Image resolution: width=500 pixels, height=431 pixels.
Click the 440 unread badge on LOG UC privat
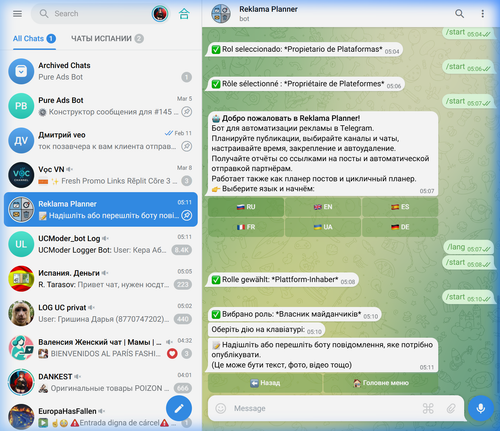(183, 319)
